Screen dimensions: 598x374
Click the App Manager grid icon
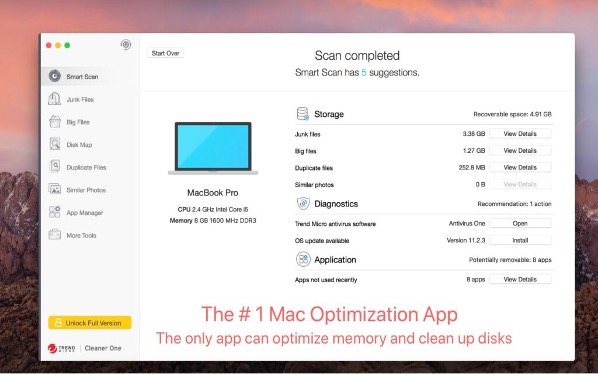(55, 212)
